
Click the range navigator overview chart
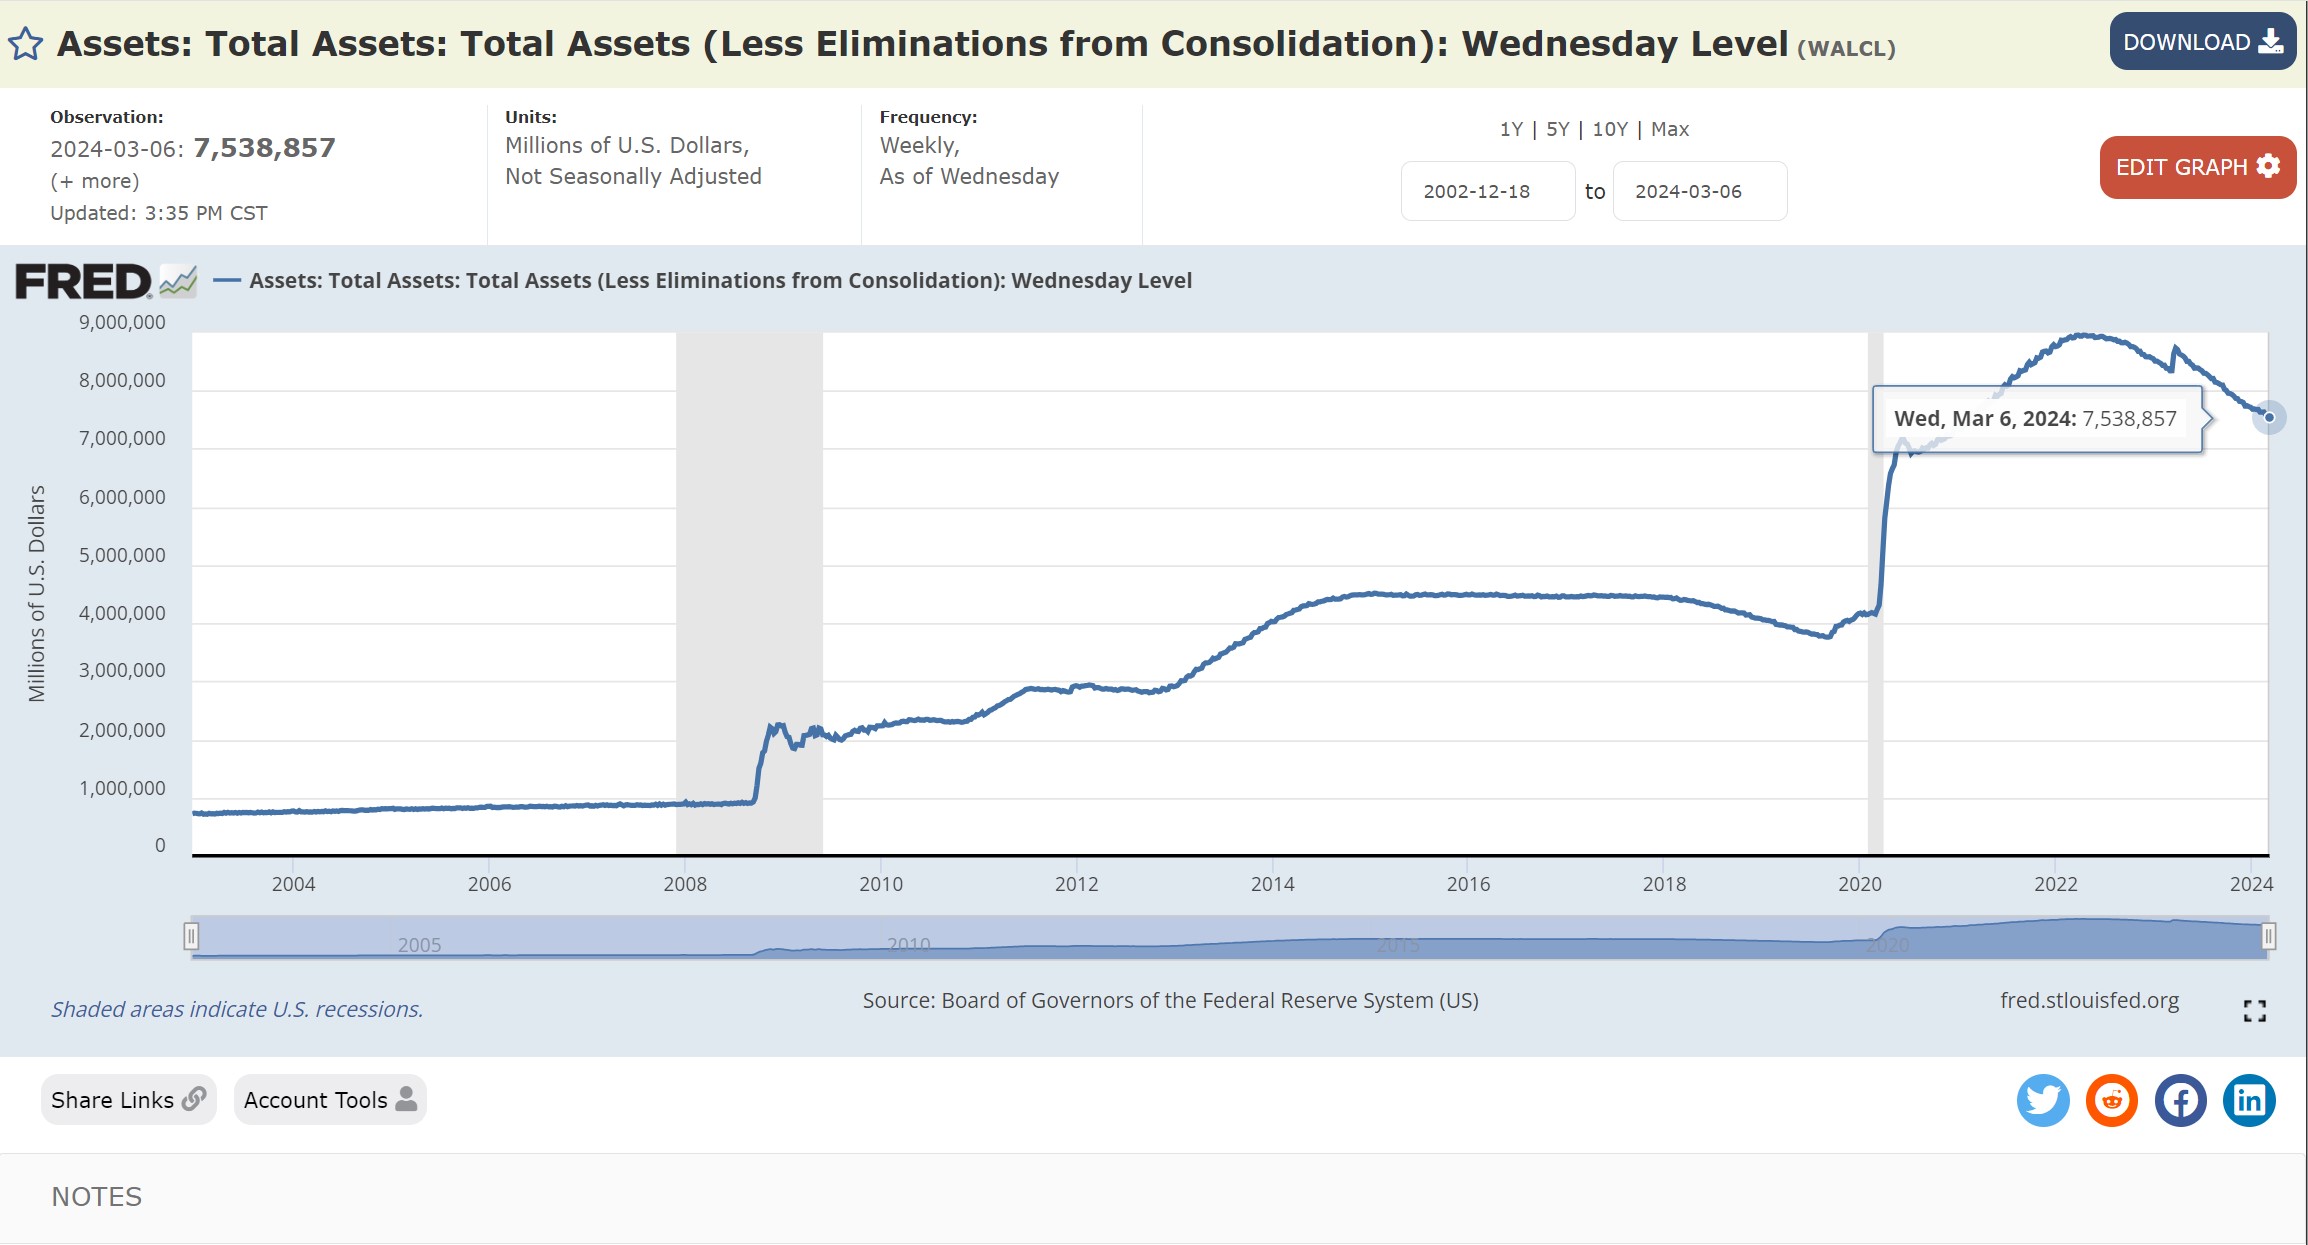1229,937
